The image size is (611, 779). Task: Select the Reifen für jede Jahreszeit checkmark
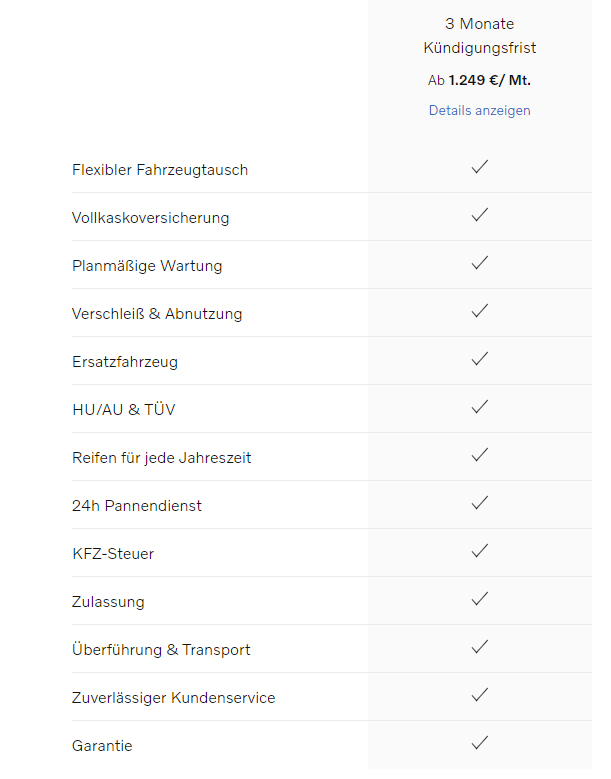[480, 455]
